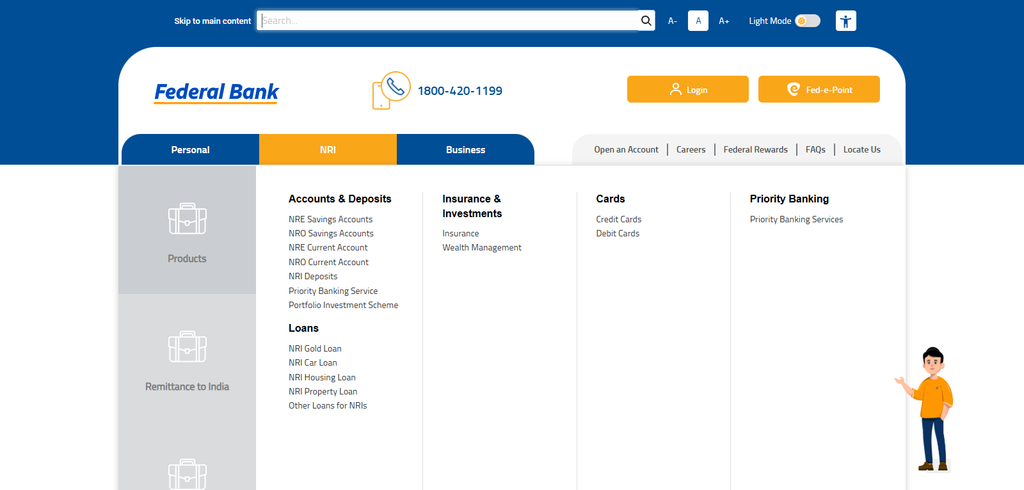The height and width of the screenshot is (490, 1024).
Task: Click the Loans heading
Action: click(x=304, y=328)
